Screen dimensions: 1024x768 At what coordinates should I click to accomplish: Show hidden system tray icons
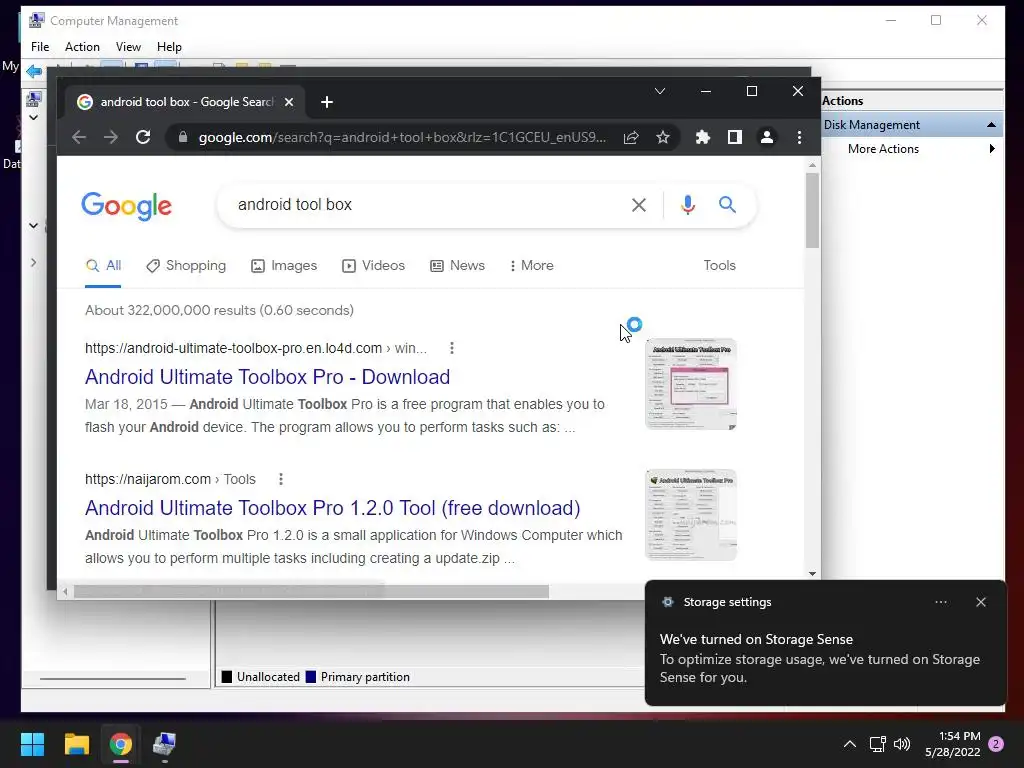[850, 744]
